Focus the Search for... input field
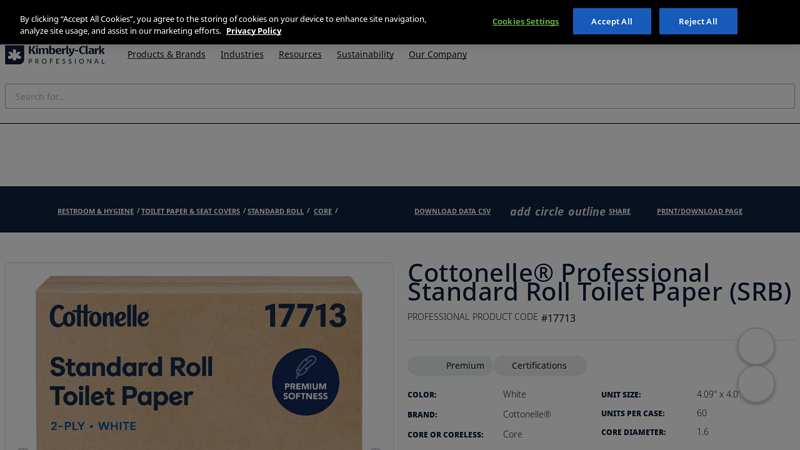 [400, 96]
